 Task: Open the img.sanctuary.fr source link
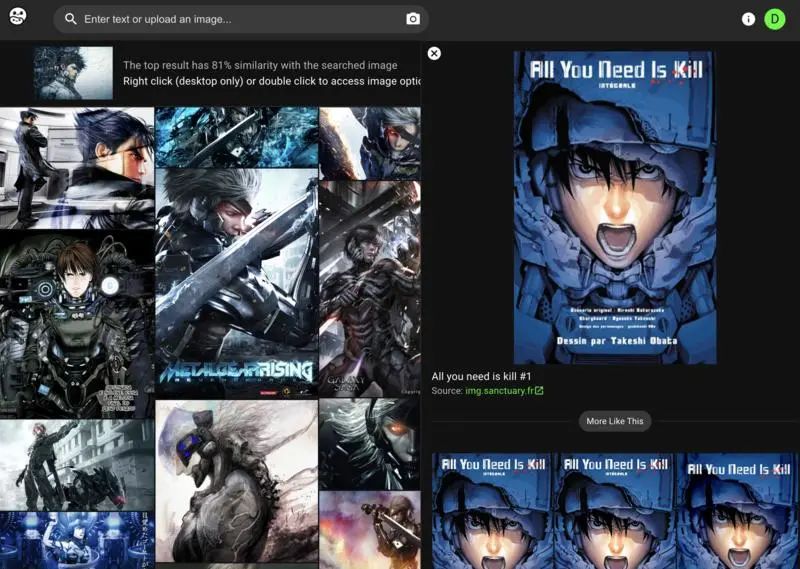499,390
